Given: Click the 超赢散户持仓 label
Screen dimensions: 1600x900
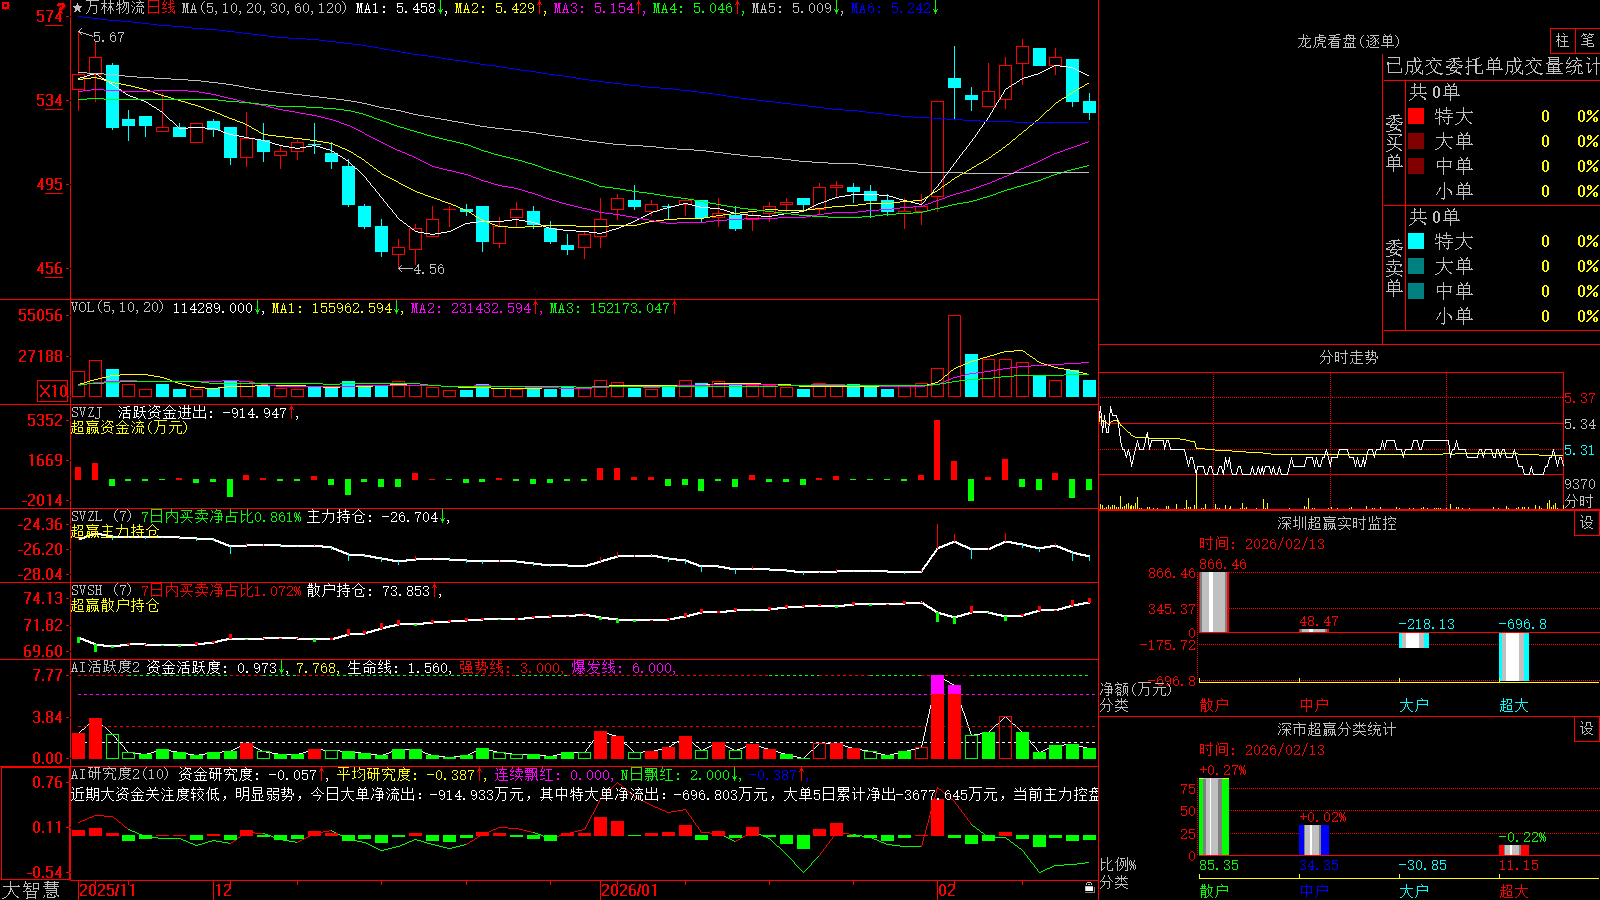Looking at the screenshot, I should (115, 605).
